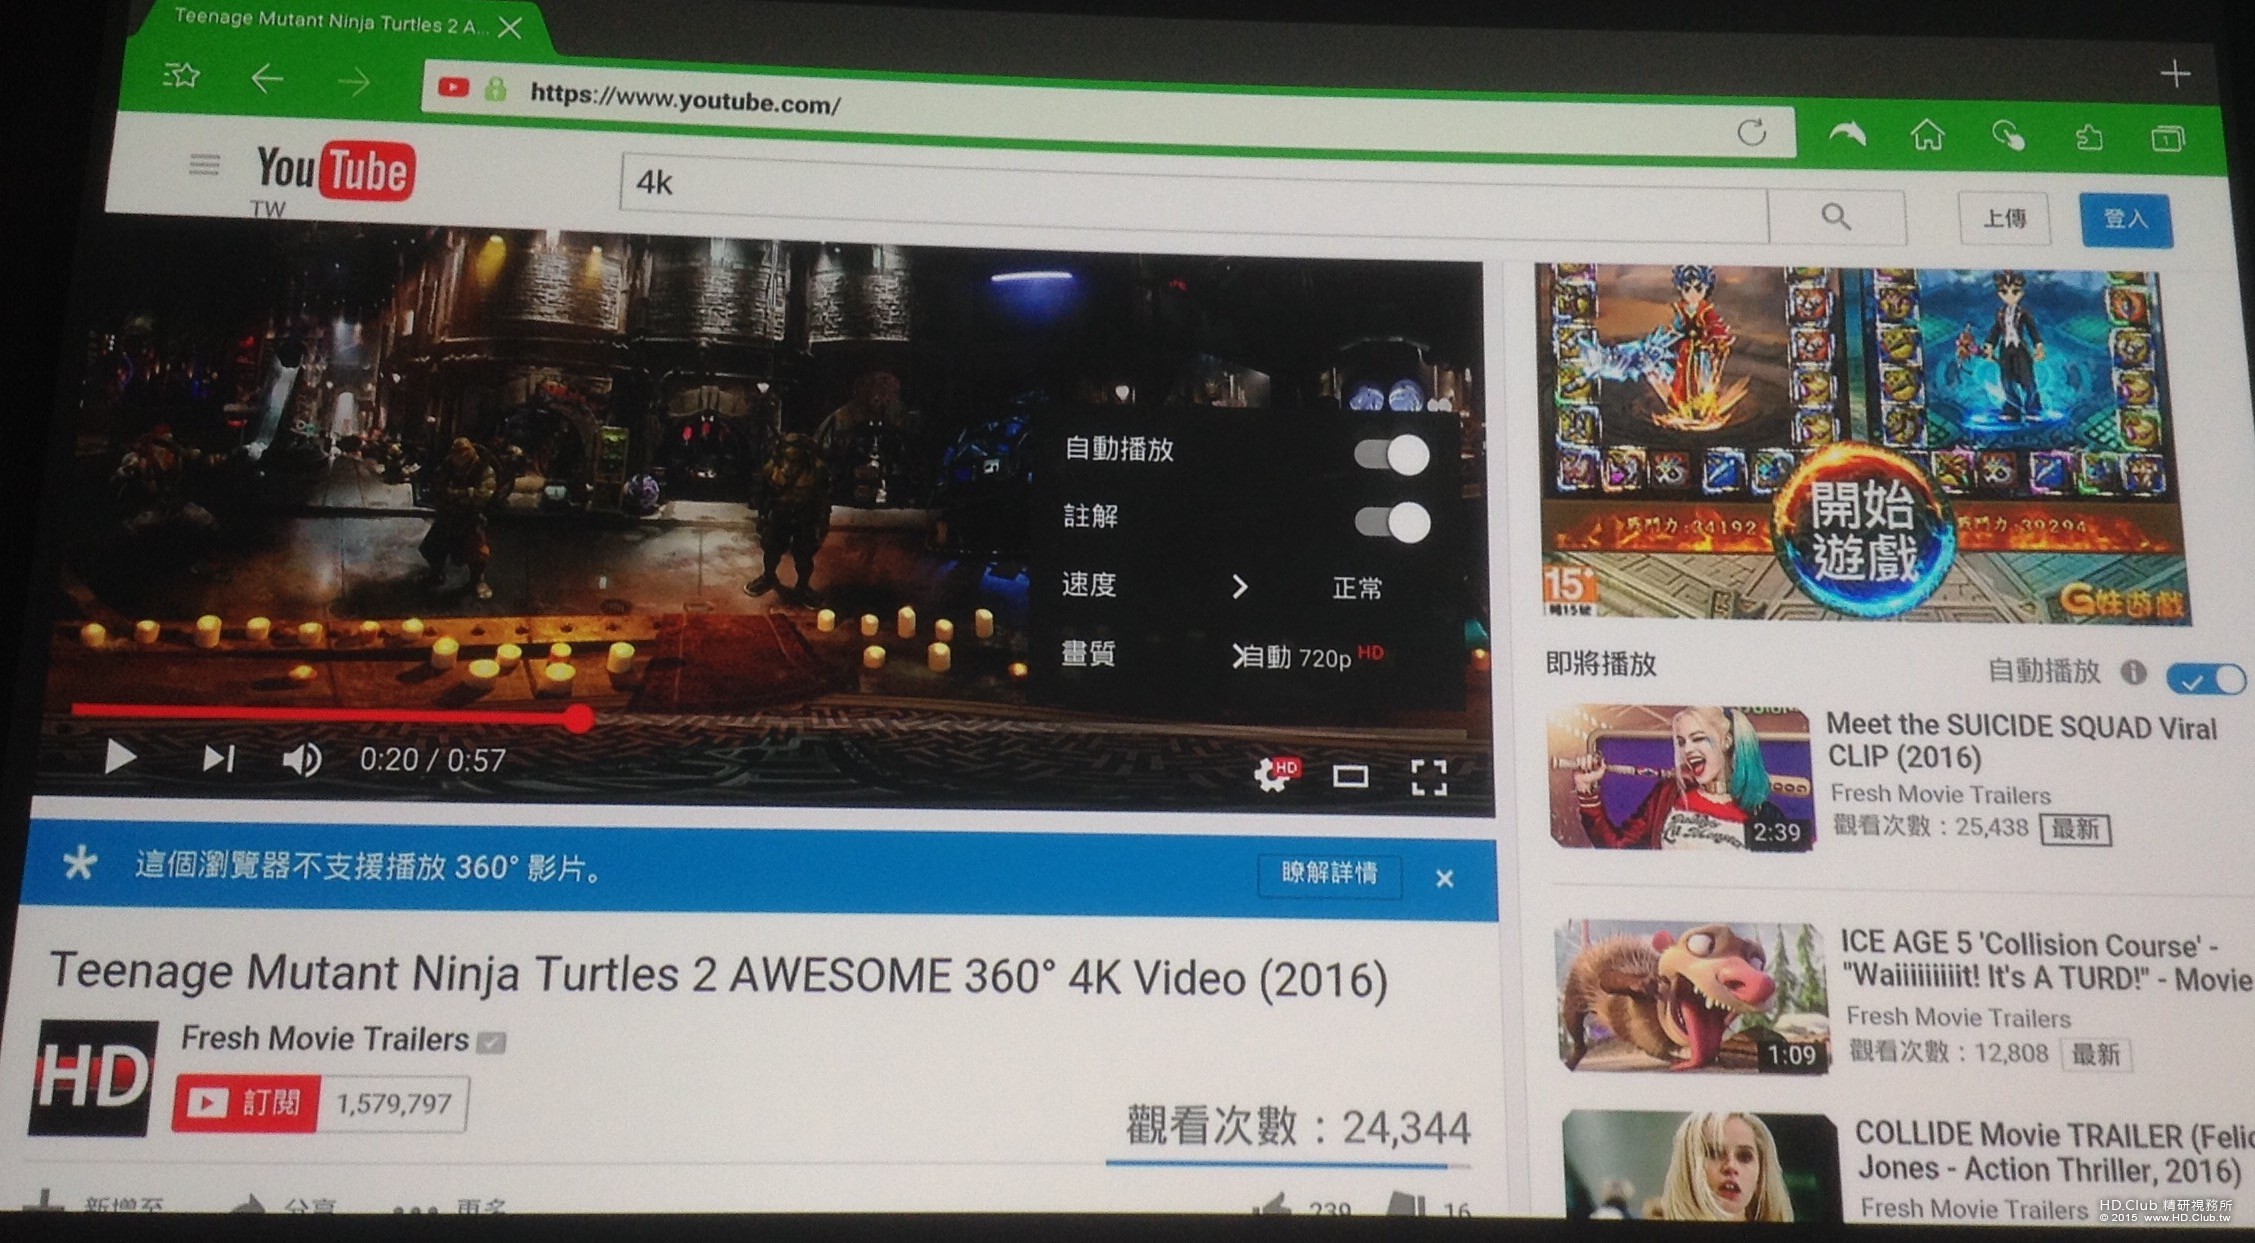The height and width of the screenshot is (1243, 2255).
Task: Switch the player to theater mode
Action: pos(1350,776)
